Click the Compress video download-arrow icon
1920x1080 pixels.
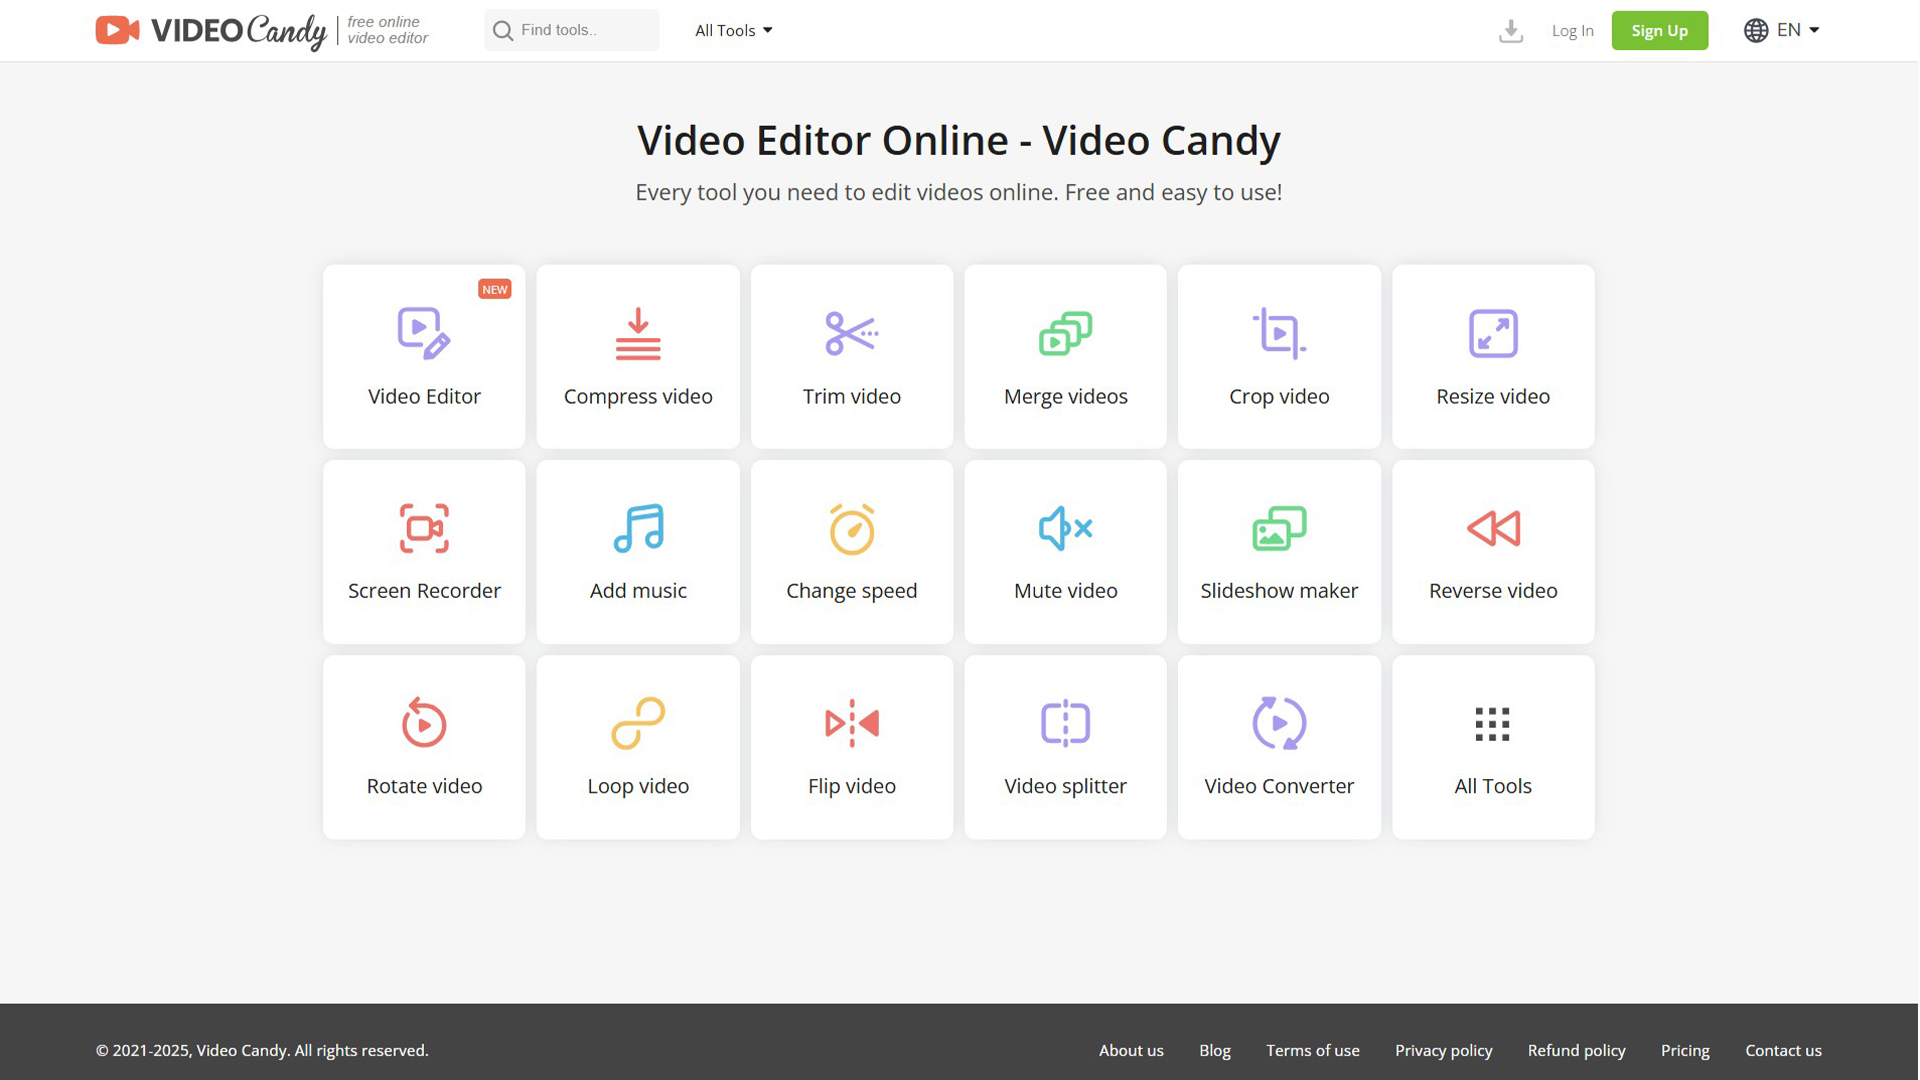tap(638, 333)
